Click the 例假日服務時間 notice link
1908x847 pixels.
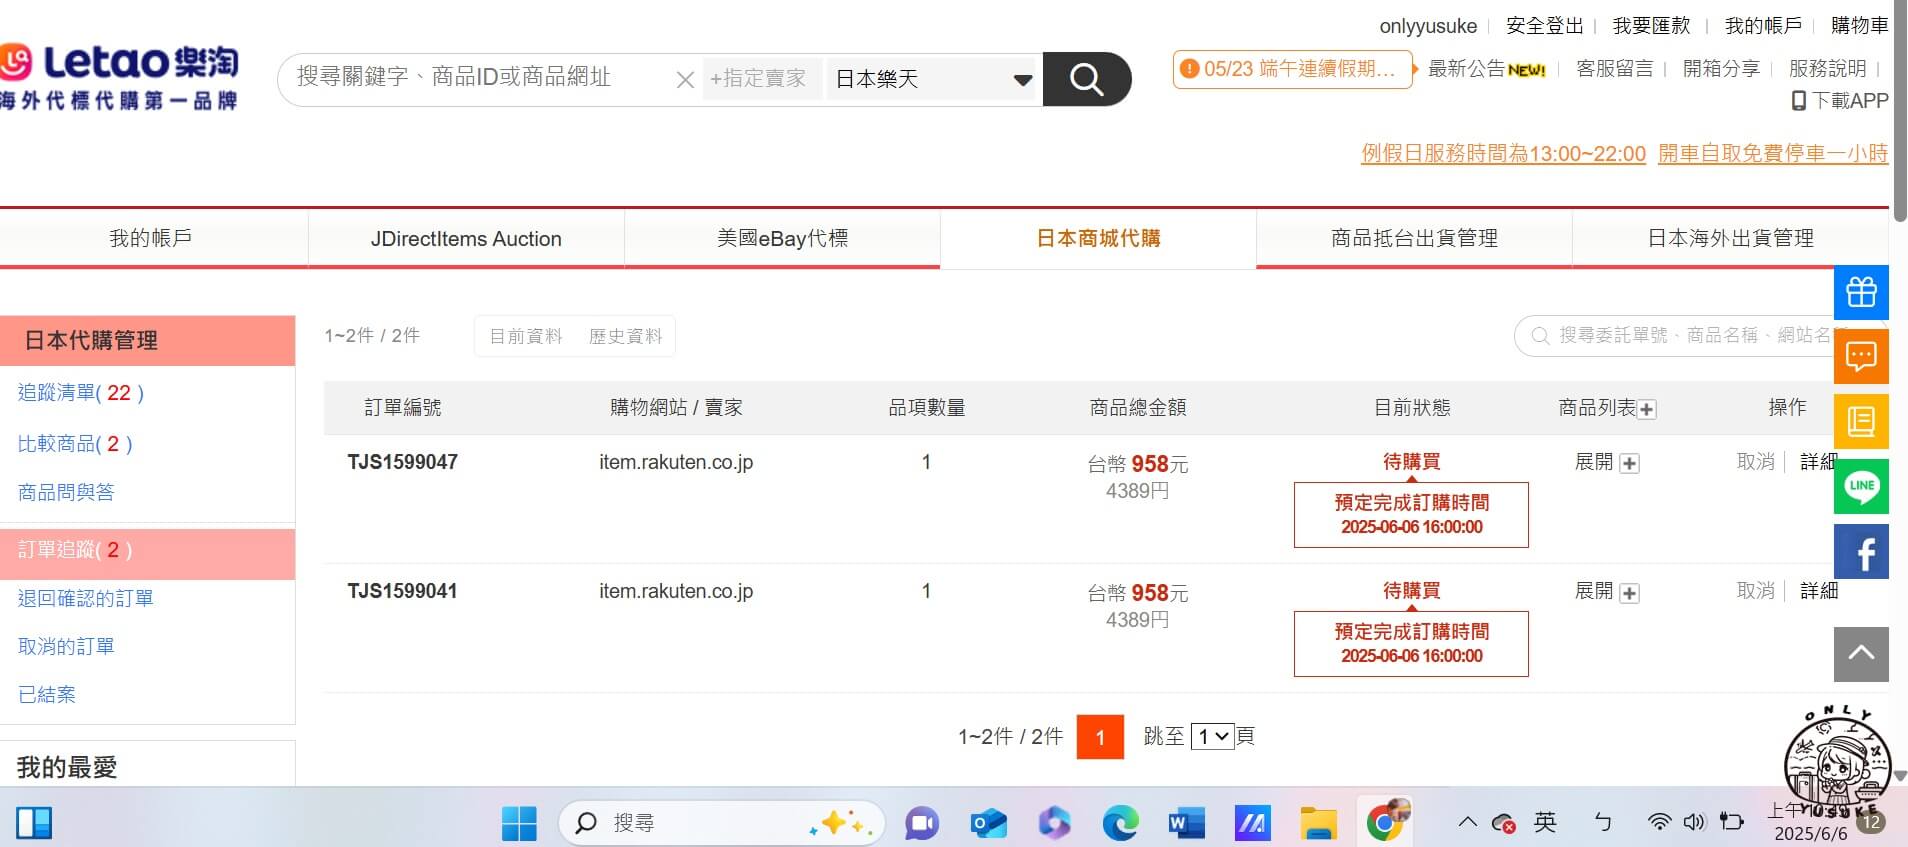pyautogui.click(x=1503, y=154)
